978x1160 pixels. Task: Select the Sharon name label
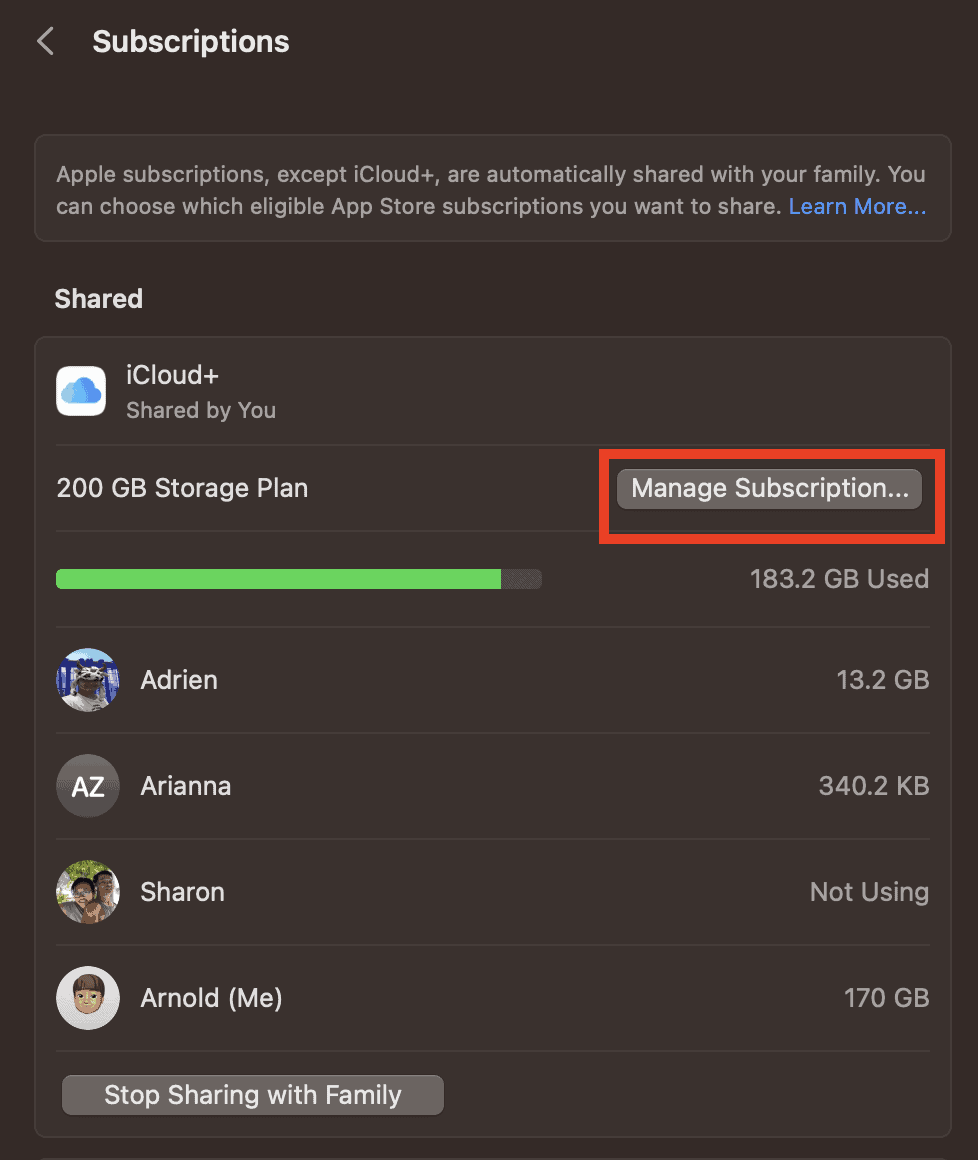[183, 892]
